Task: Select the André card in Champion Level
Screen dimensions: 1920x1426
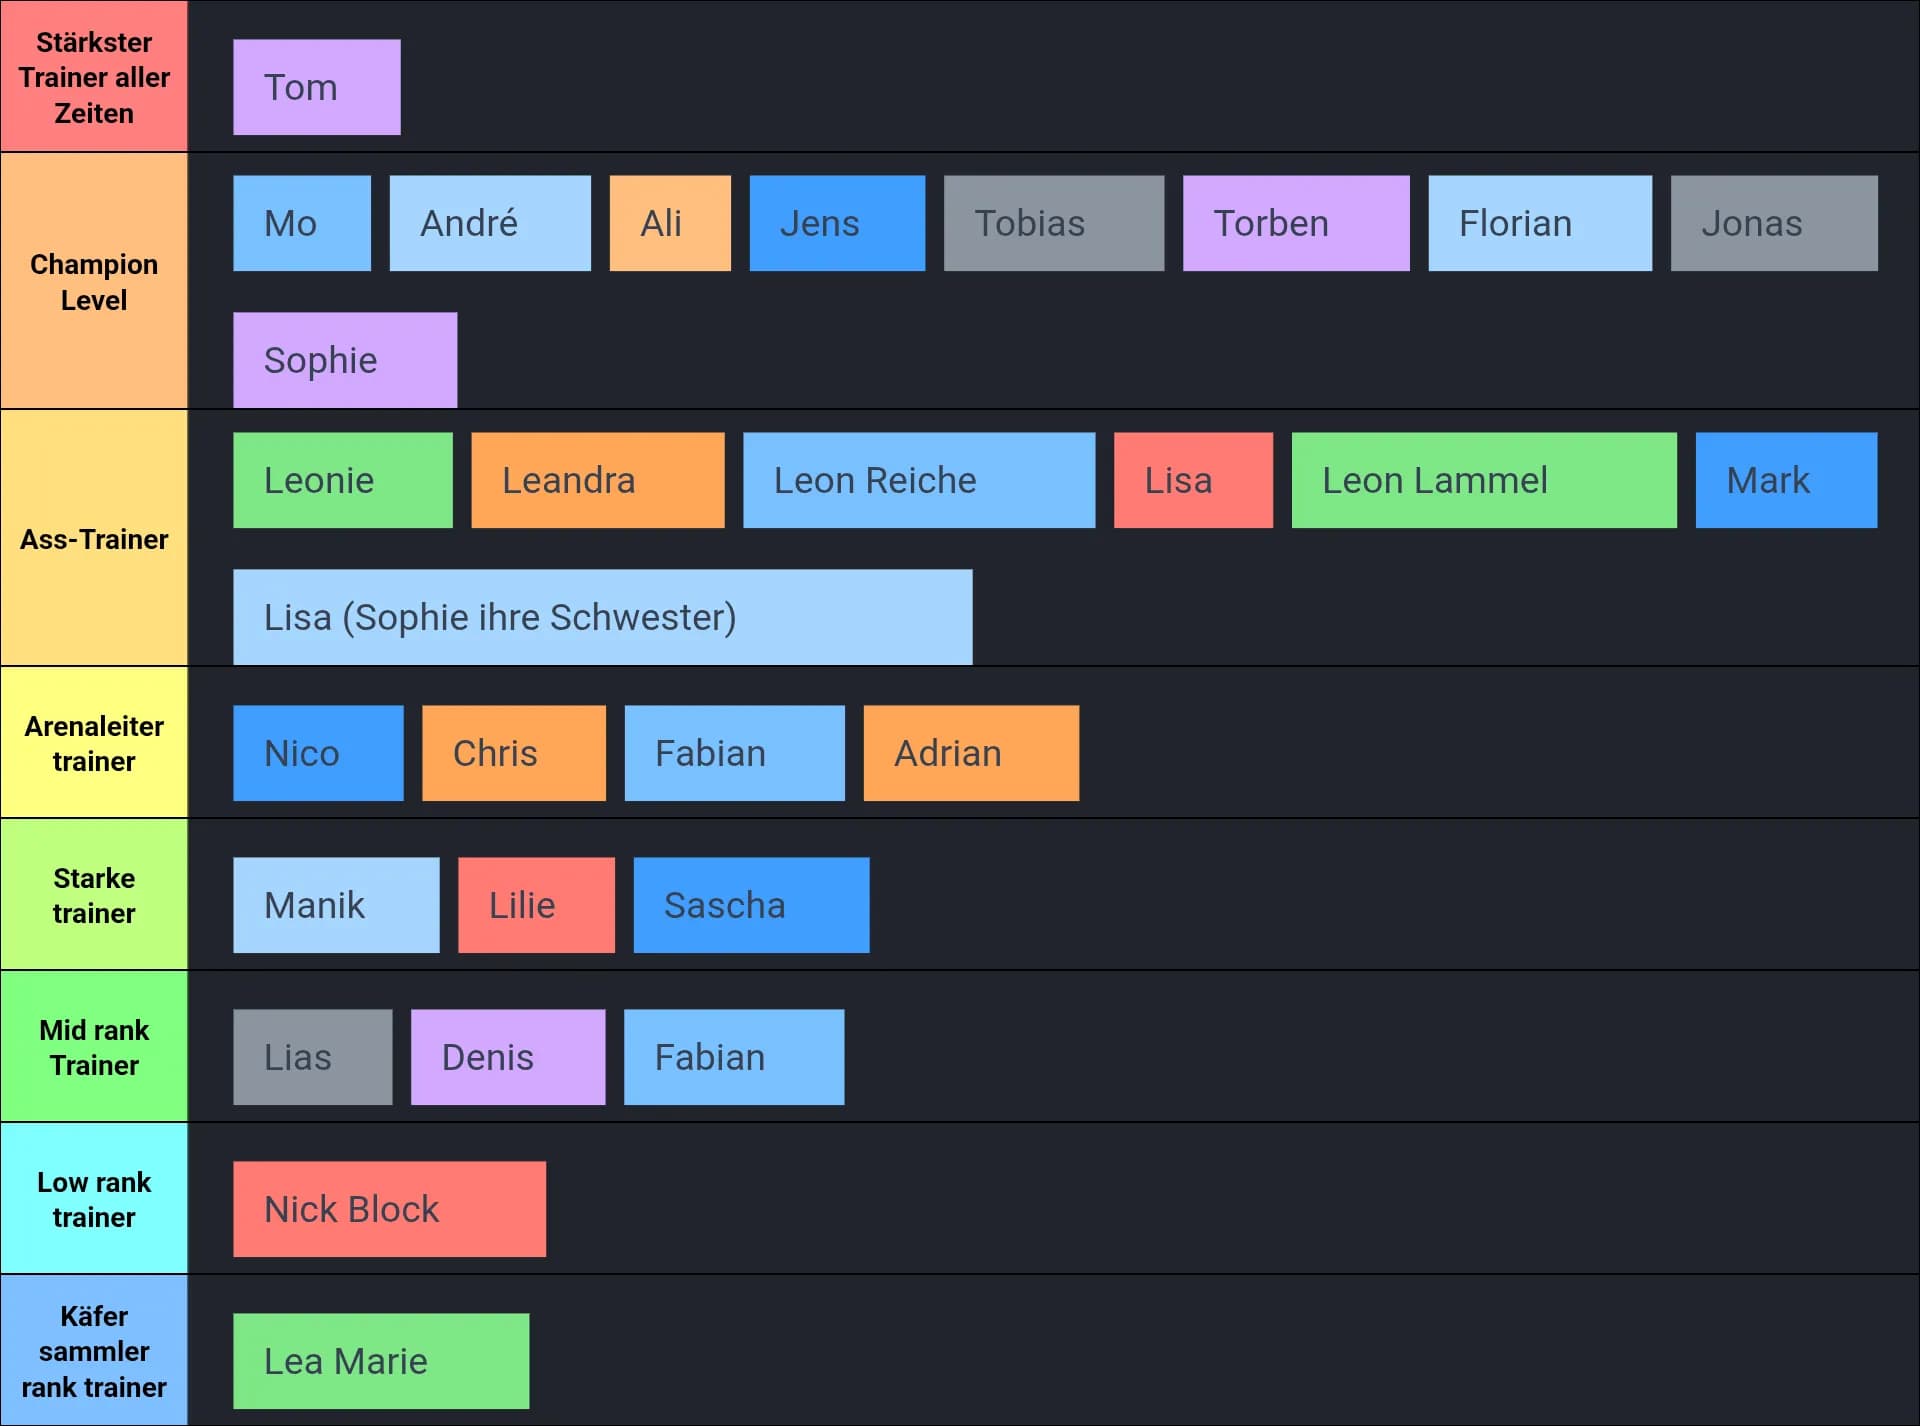Action: 490,223
